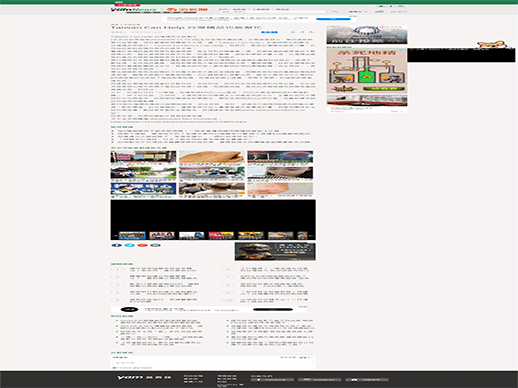Click the blue button beside article date
The image size is (518, 388).
pyautogui.click(x=269, y=32)
